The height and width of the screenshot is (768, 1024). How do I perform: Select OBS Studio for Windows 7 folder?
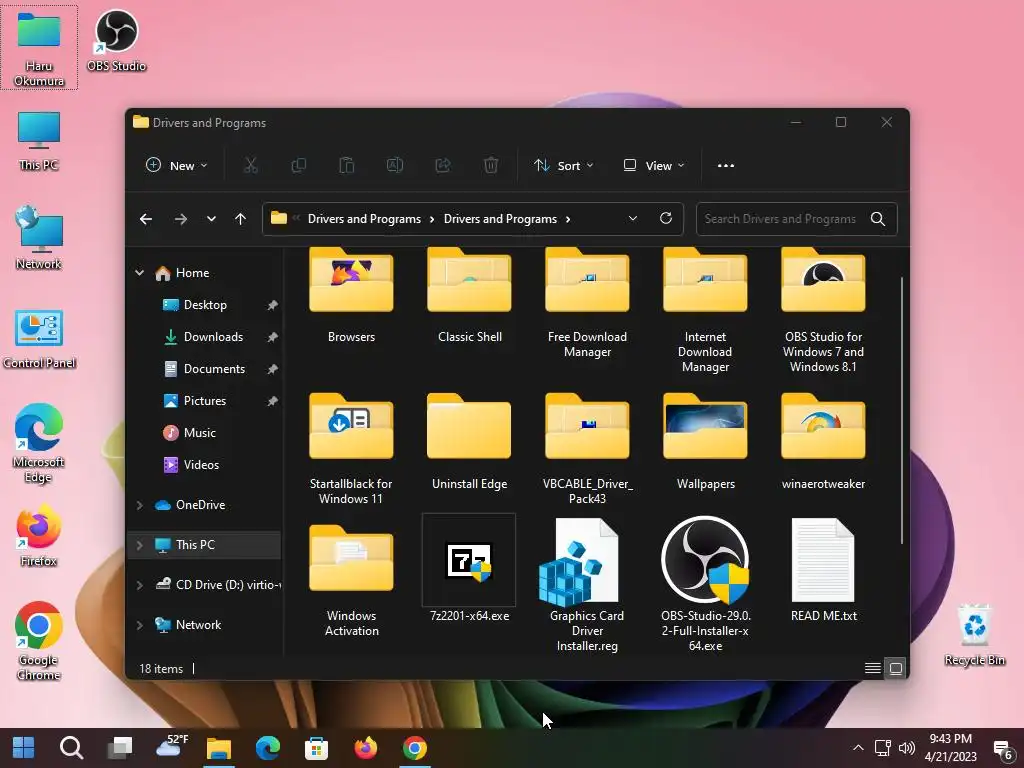click(823, 311)
